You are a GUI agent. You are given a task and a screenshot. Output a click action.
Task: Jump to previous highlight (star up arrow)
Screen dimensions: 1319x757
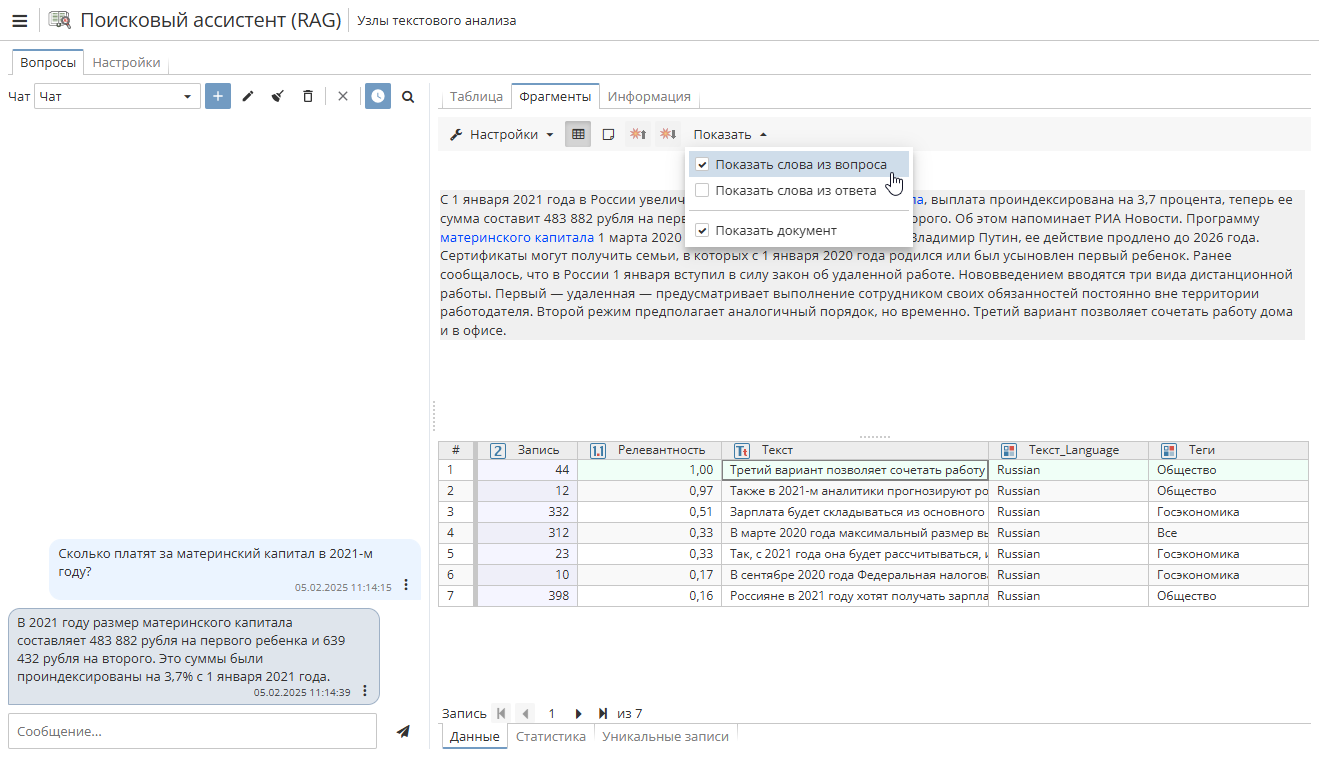638,134
